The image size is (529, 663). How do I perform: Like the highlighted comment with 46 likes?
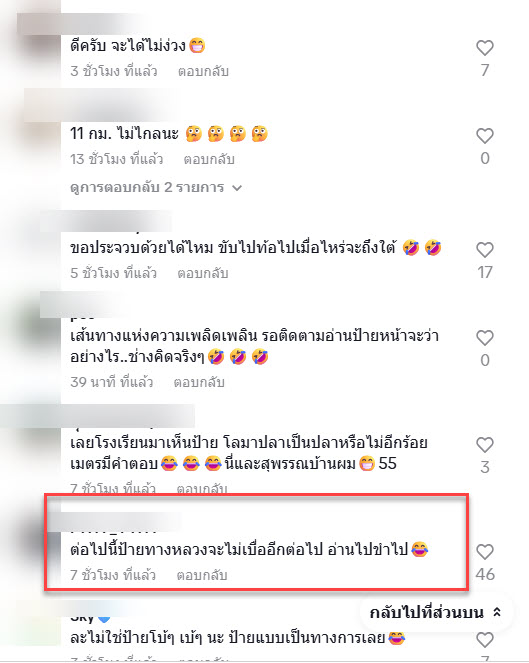485,552
